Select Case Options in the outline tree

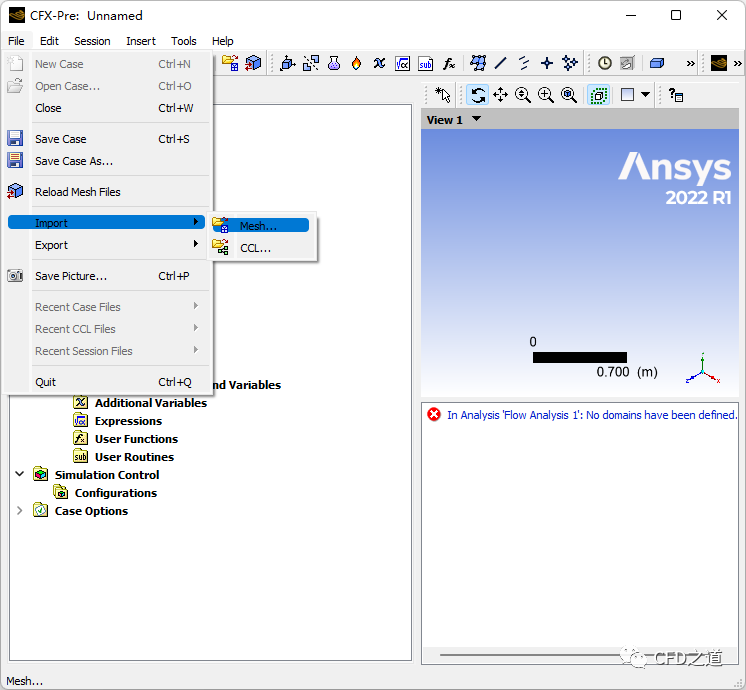[x=91, y=511]
